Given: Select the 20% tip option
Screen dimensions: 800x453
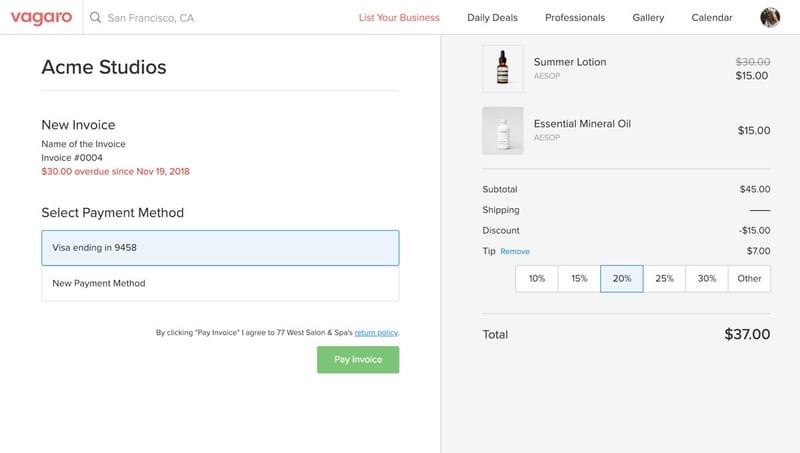Looking at the screenshot, I should tap(622, 278).
